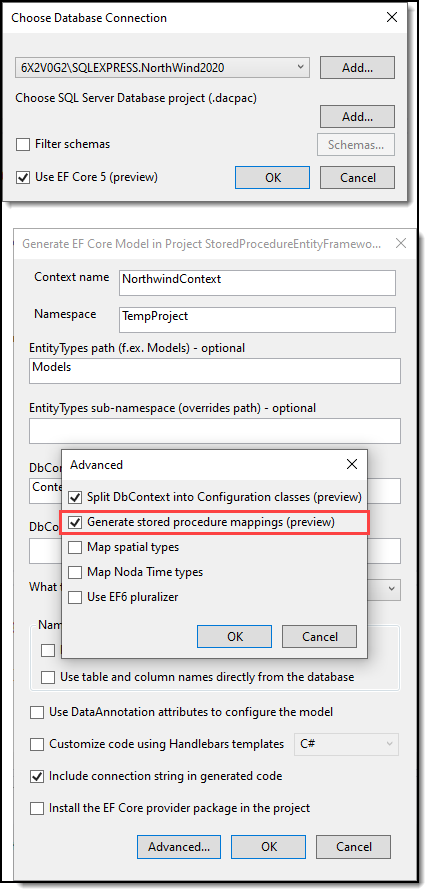Check Install the EF Core provider package
The width and height of the screenshot is (430, 894).
point(37,808)
